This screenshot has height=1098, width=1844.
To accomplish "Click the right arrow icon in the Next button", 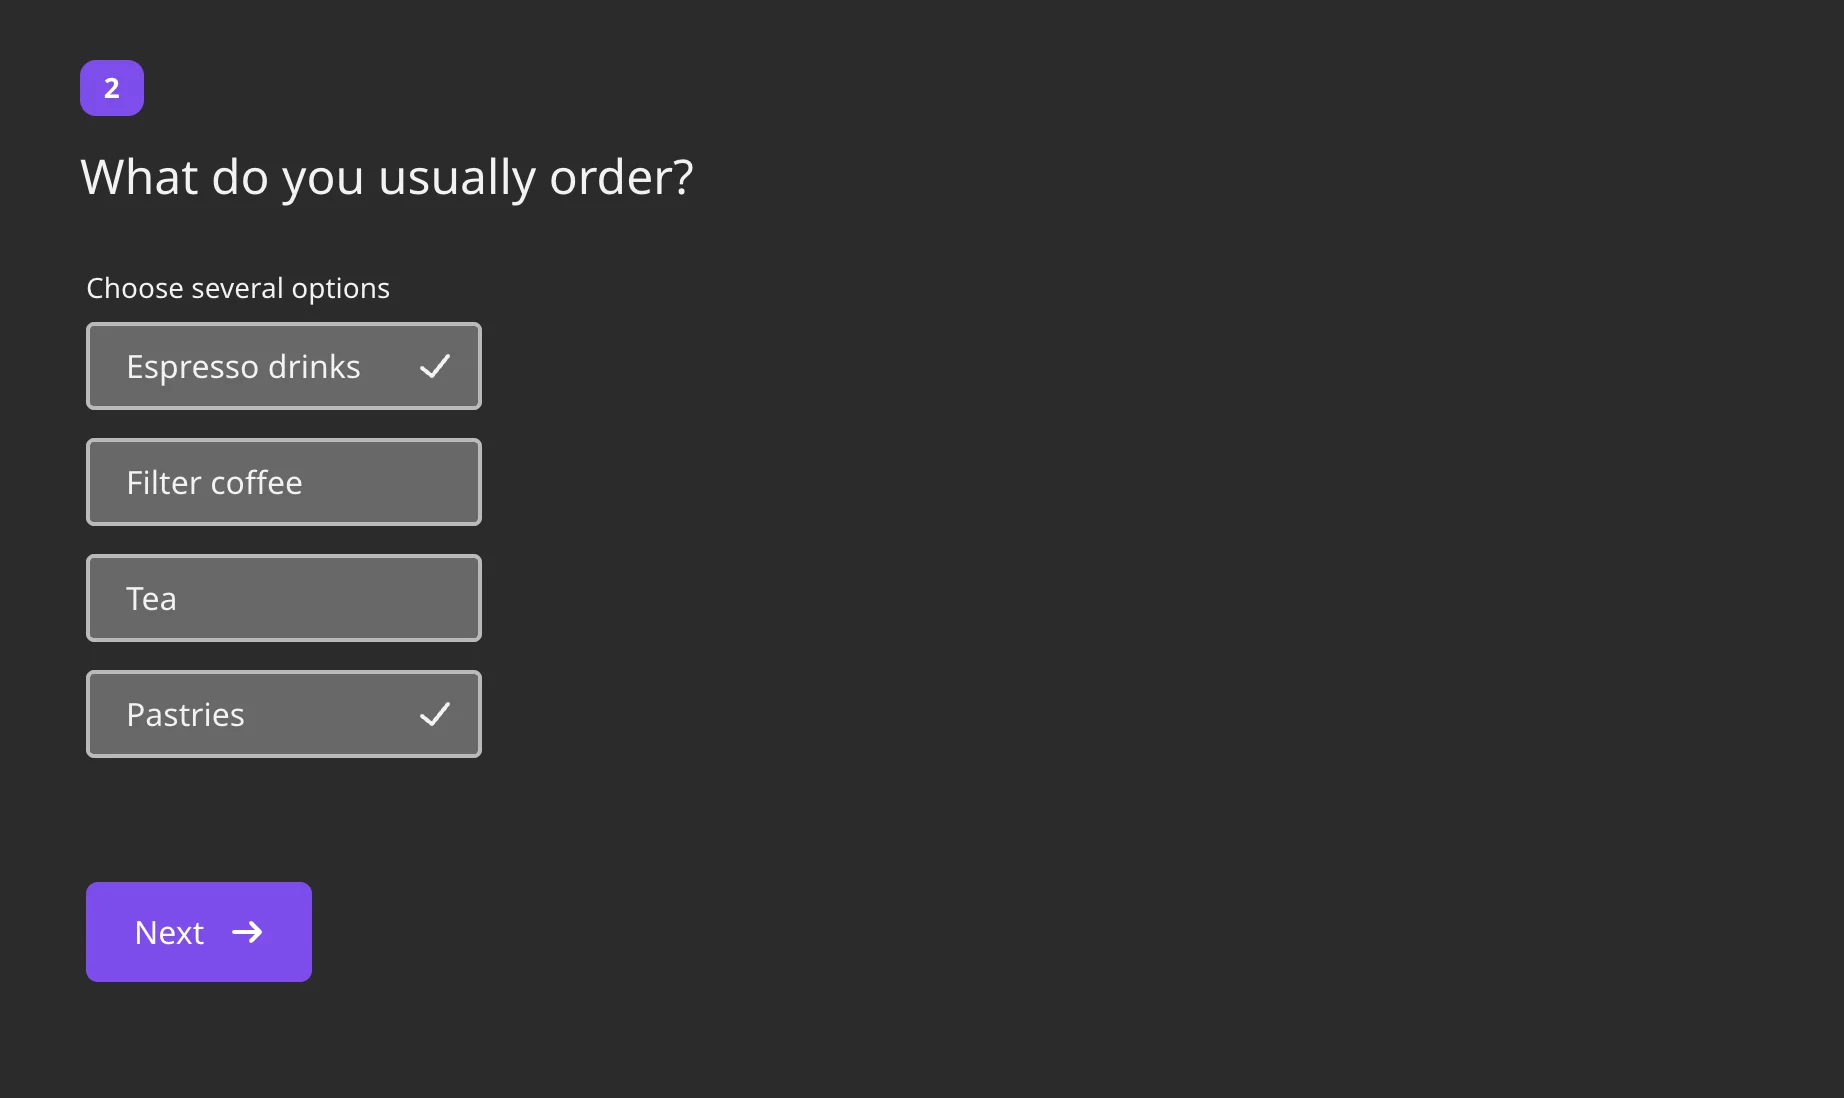I will pyautogui.click(x=247, y=932).
